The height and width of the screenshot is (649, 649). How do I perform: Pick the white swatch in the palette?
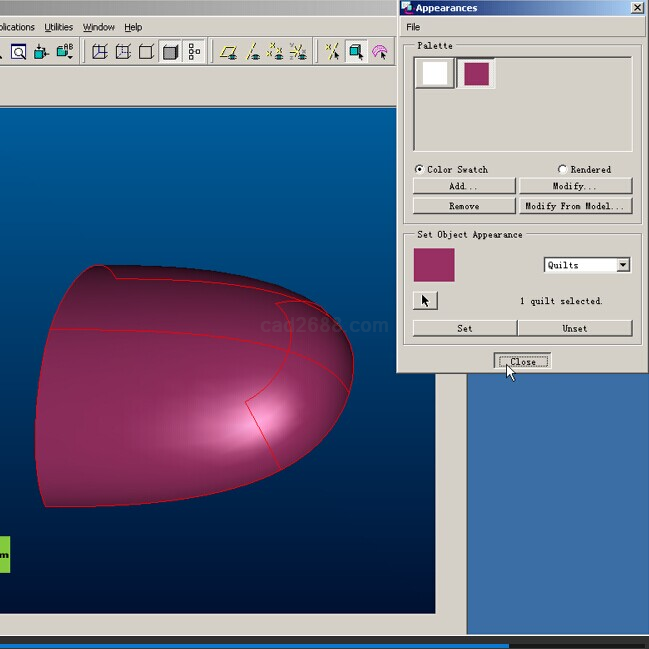[435, 73]
